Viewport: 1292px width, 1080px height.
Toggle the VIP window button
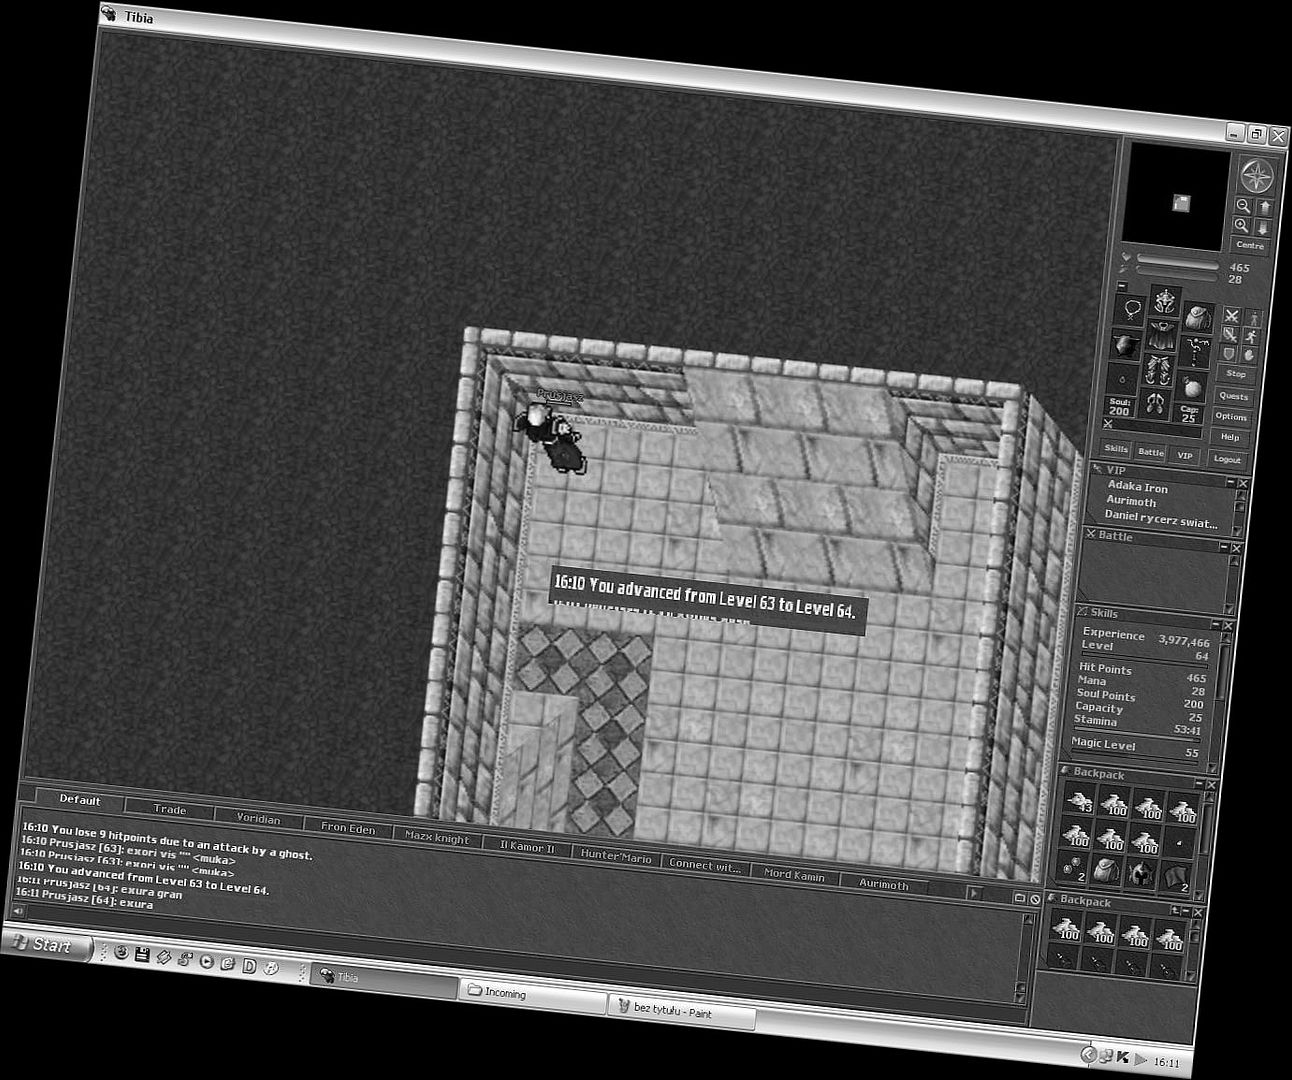1184,455
